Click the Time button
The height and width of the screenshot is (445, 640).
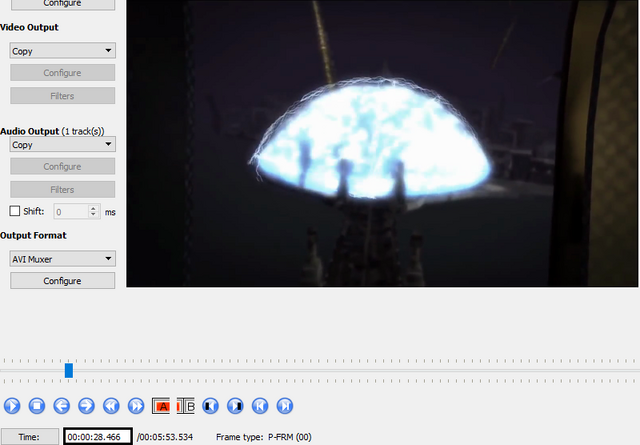click(29, 437)
